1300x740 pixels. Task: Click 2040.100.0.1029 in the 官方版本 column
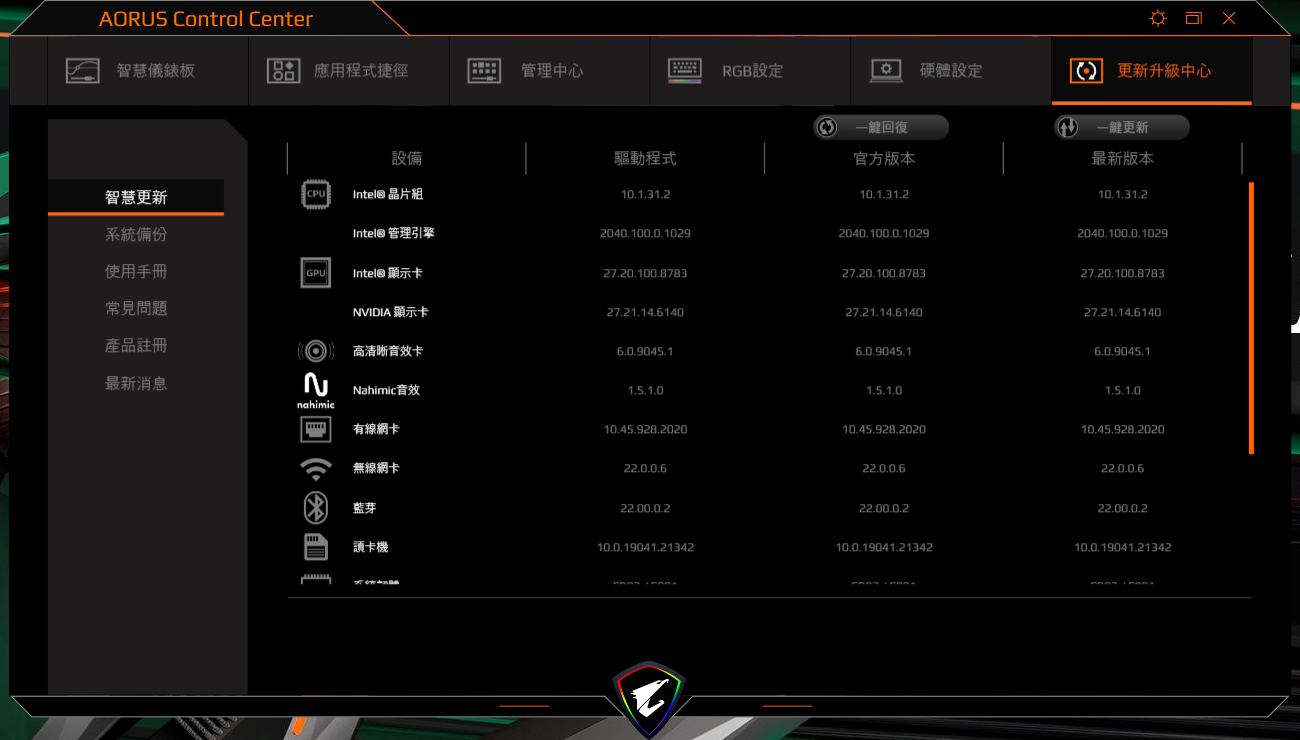click(884, 233)
